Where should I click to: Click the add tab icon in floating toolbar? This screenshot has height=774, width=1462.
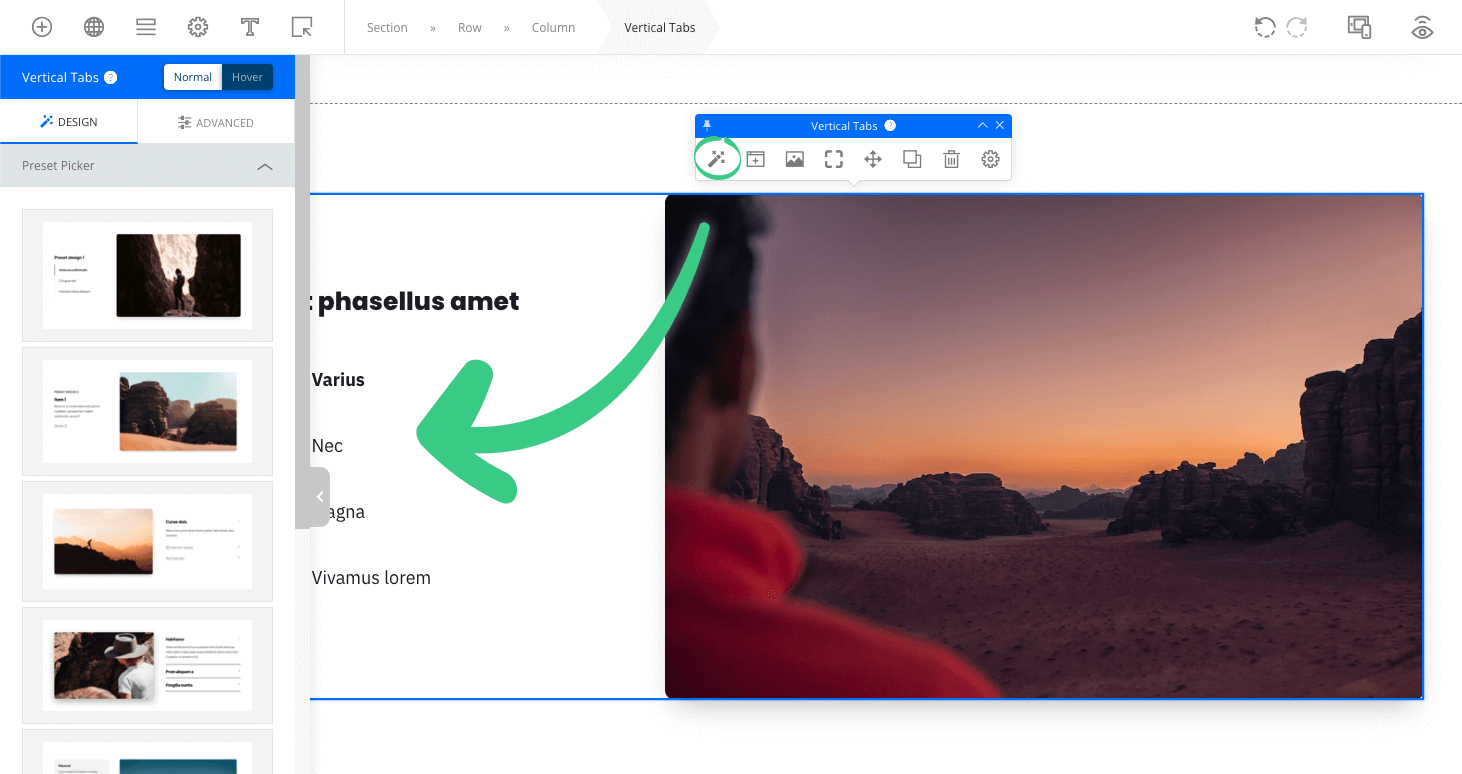click(x=756, y=159)
